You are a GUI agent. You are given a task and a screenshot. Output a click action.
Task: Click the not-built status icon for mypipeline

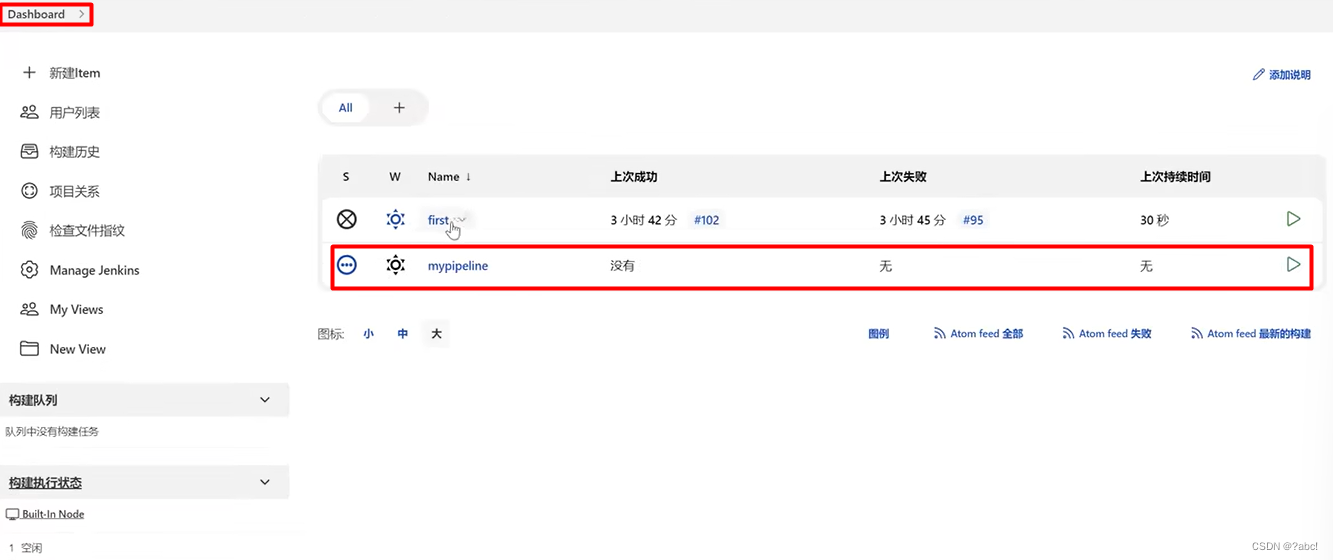pos(346,265)
